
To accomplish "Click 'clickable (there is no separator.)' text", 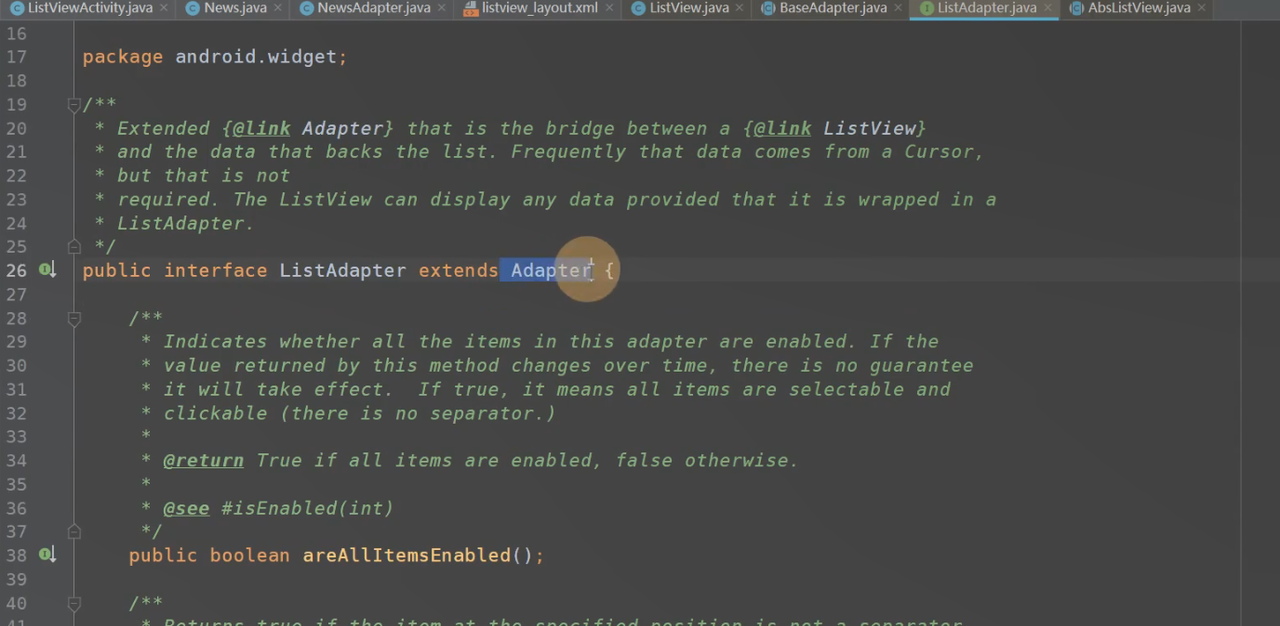I will pos(360,413).
